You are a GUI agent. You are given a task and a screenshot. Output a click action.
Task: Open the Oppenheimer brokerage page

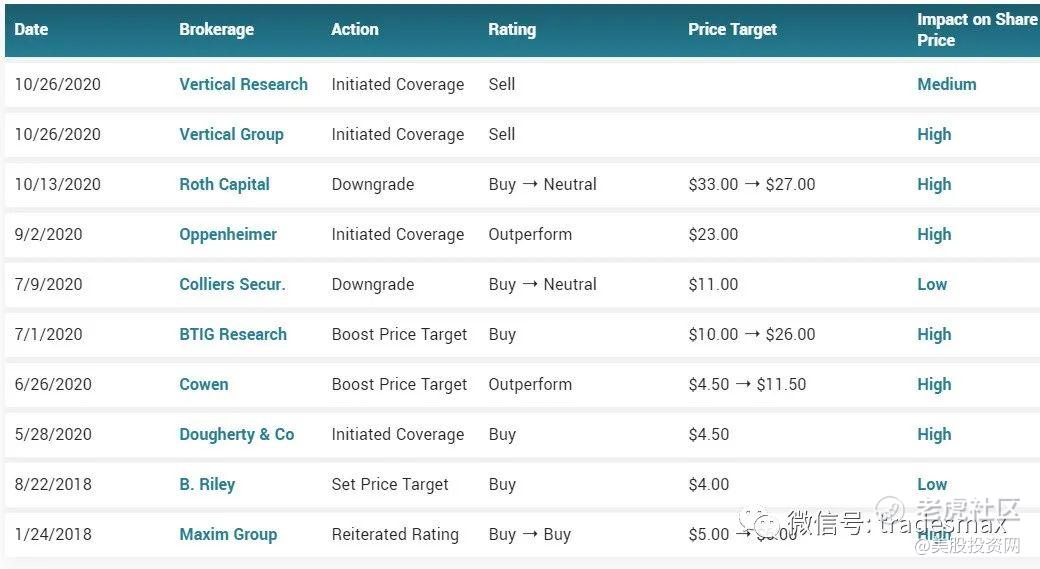tap(228, 235)
